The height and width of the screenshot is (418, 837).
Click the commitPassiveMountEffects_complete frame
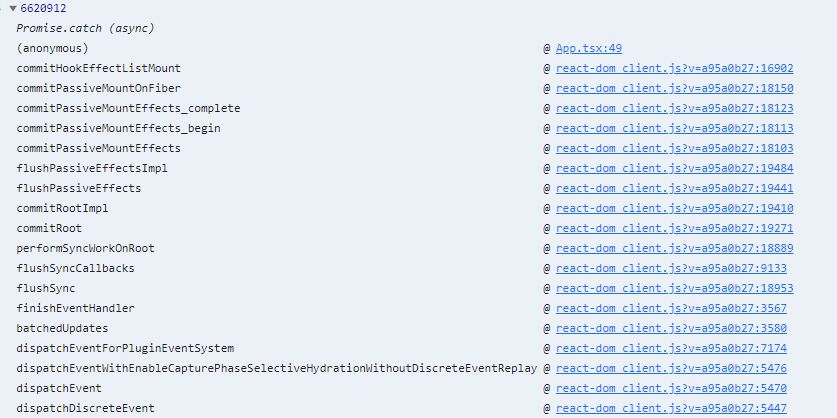(128, 108)
